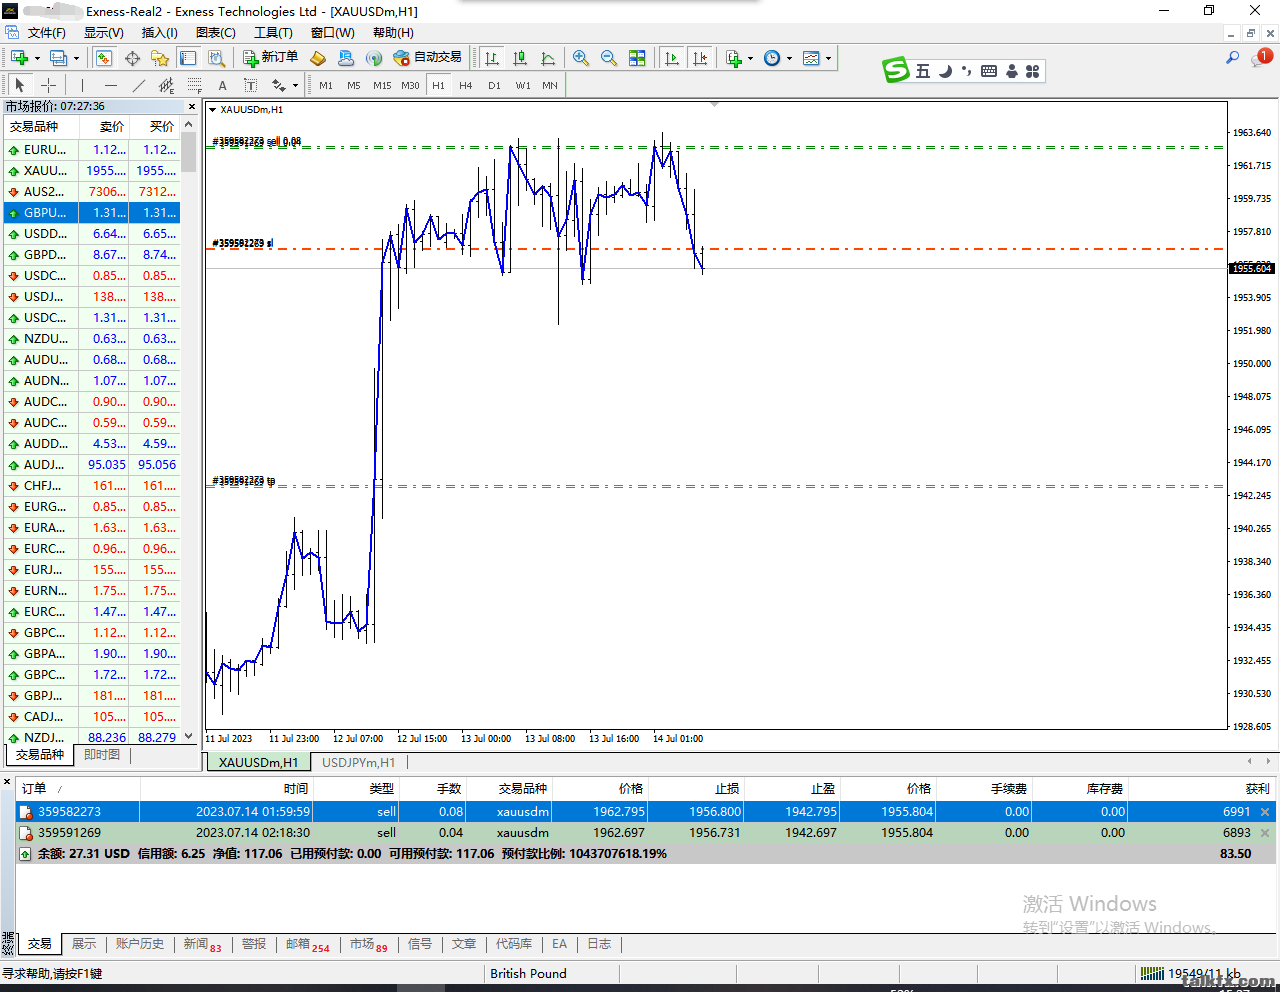Open the 帮助(H) menu

click(393, 33)
